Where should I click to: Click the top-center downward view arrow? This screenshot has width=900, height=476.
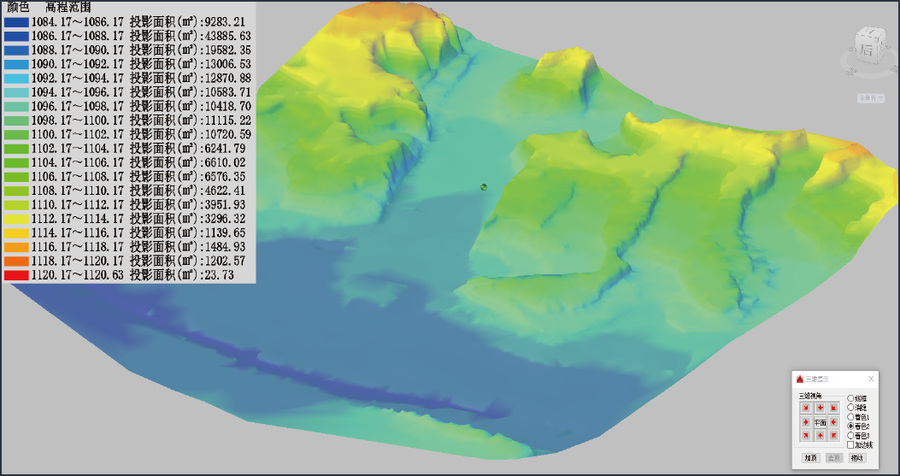point(820,408)
